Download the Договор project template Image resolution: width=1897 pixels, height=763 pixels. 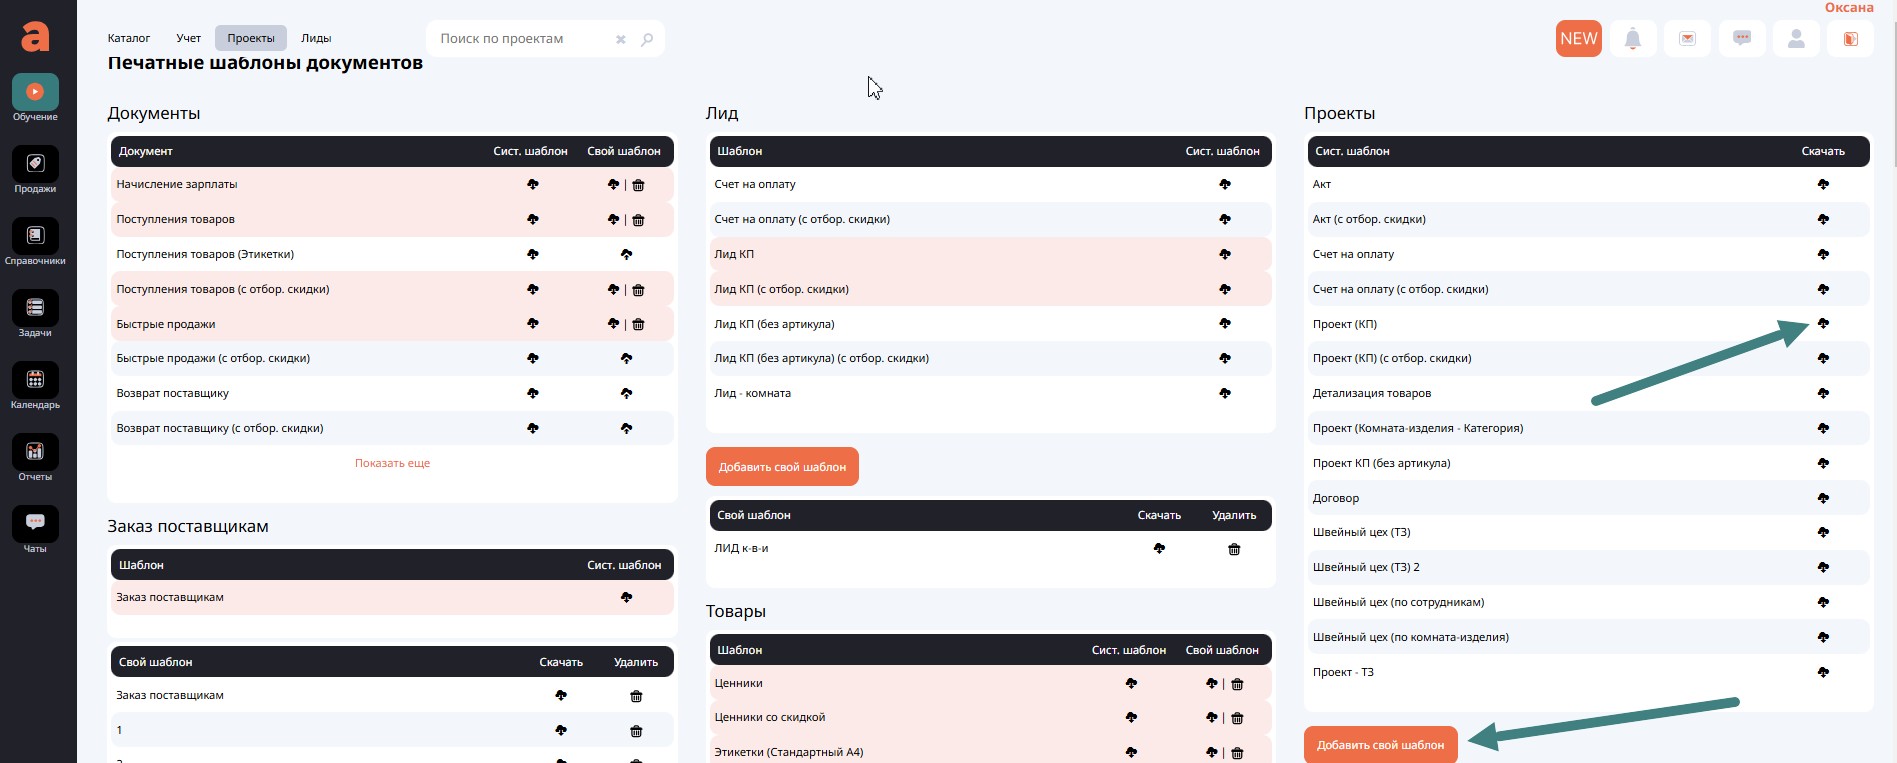coord(1823,498)
